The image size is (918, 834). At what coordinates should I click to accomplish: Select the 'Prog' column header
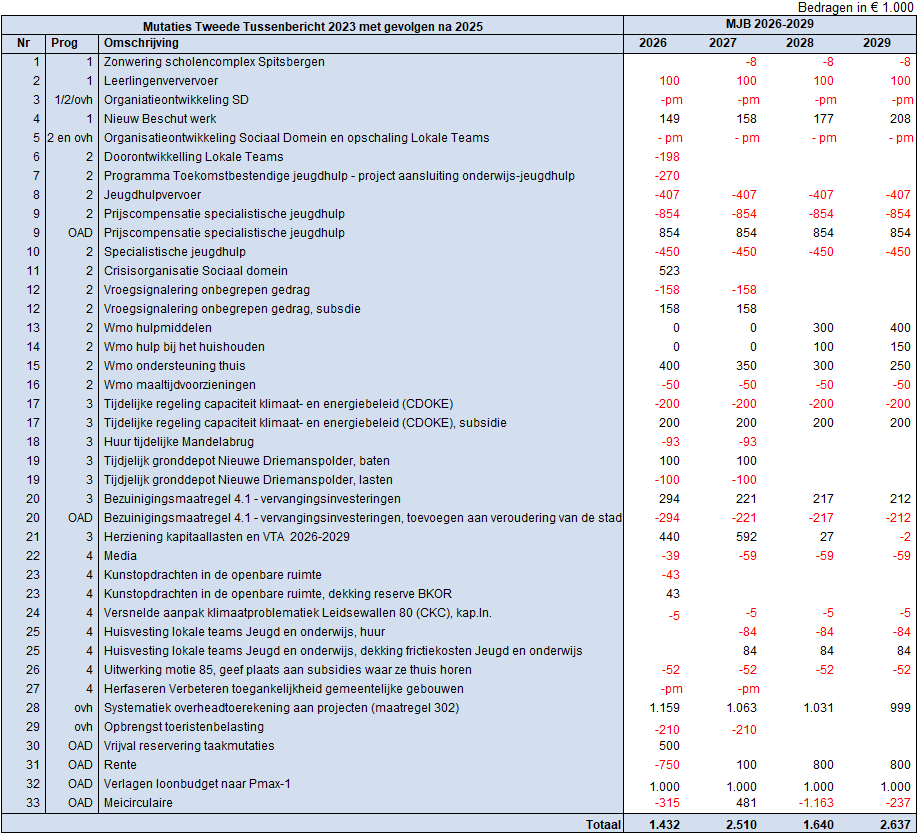pos(64,43)
